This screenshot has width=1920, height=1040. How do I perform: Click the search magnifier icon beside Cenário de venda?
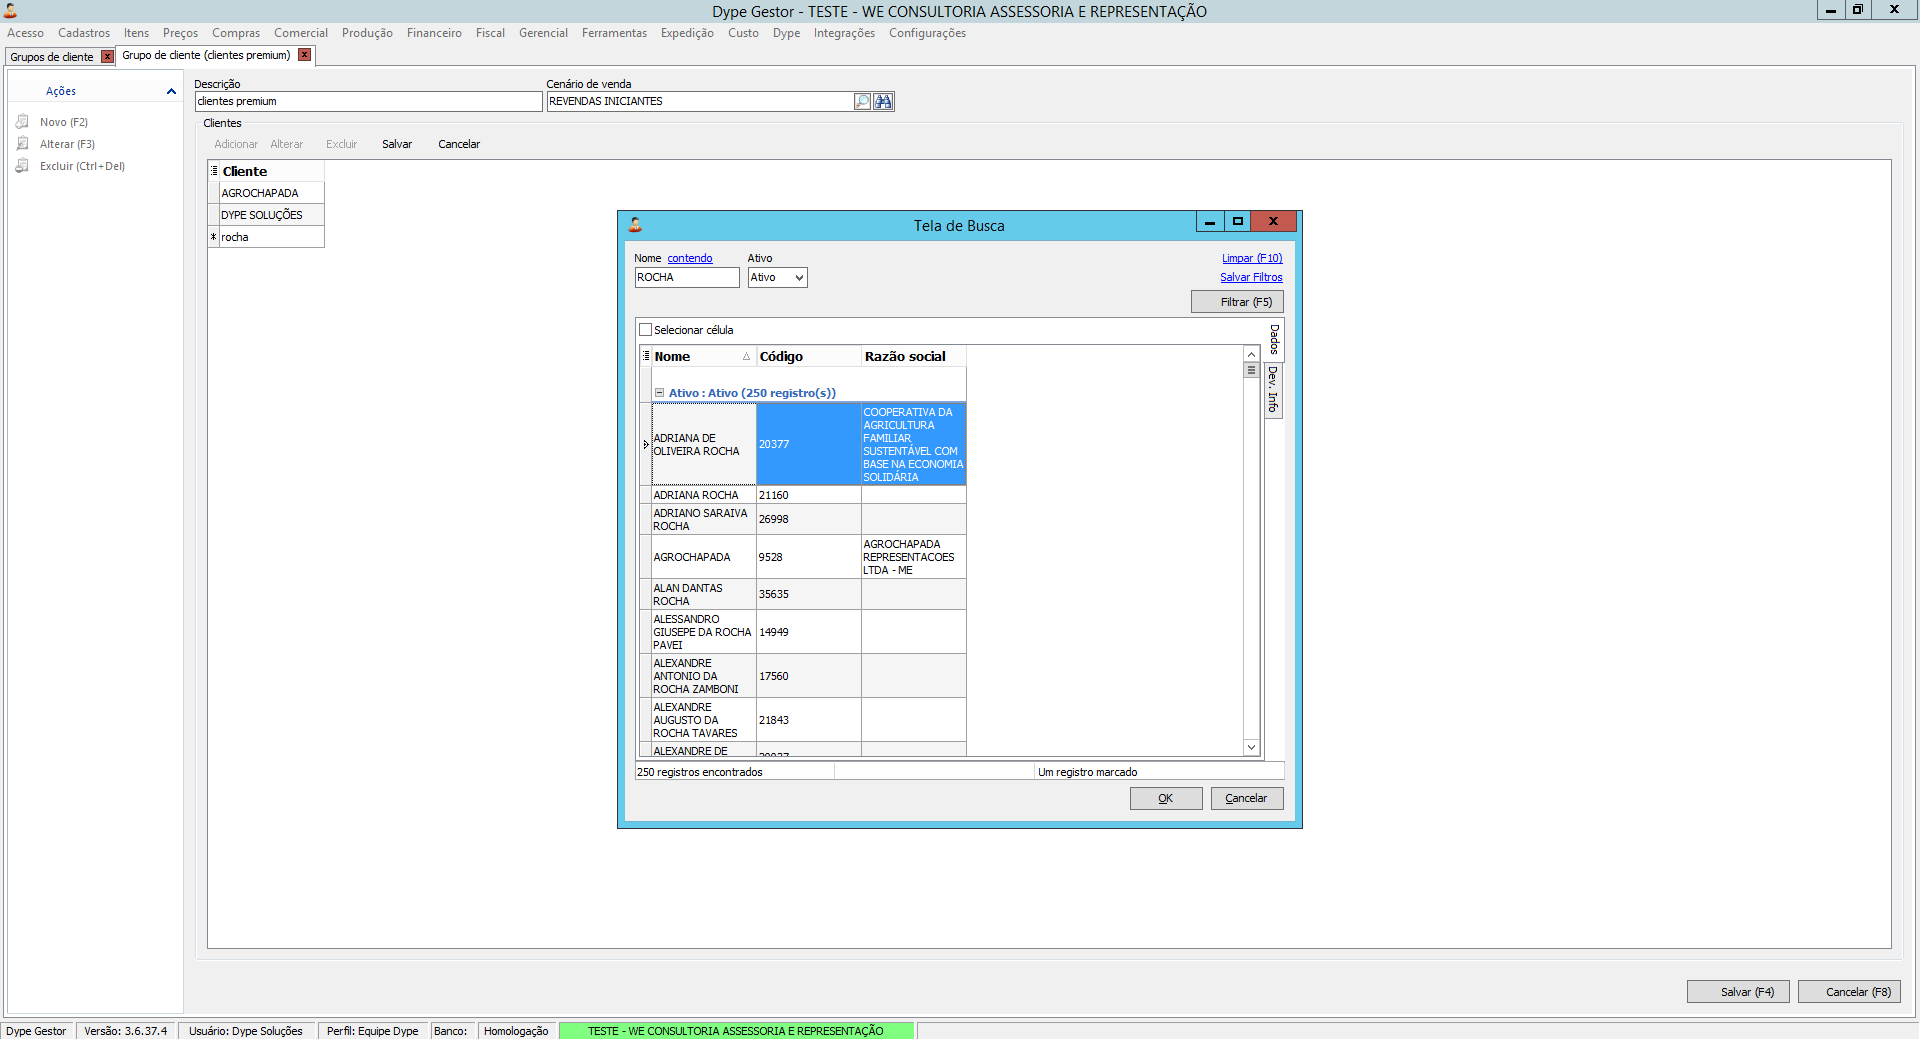(862, 101)
